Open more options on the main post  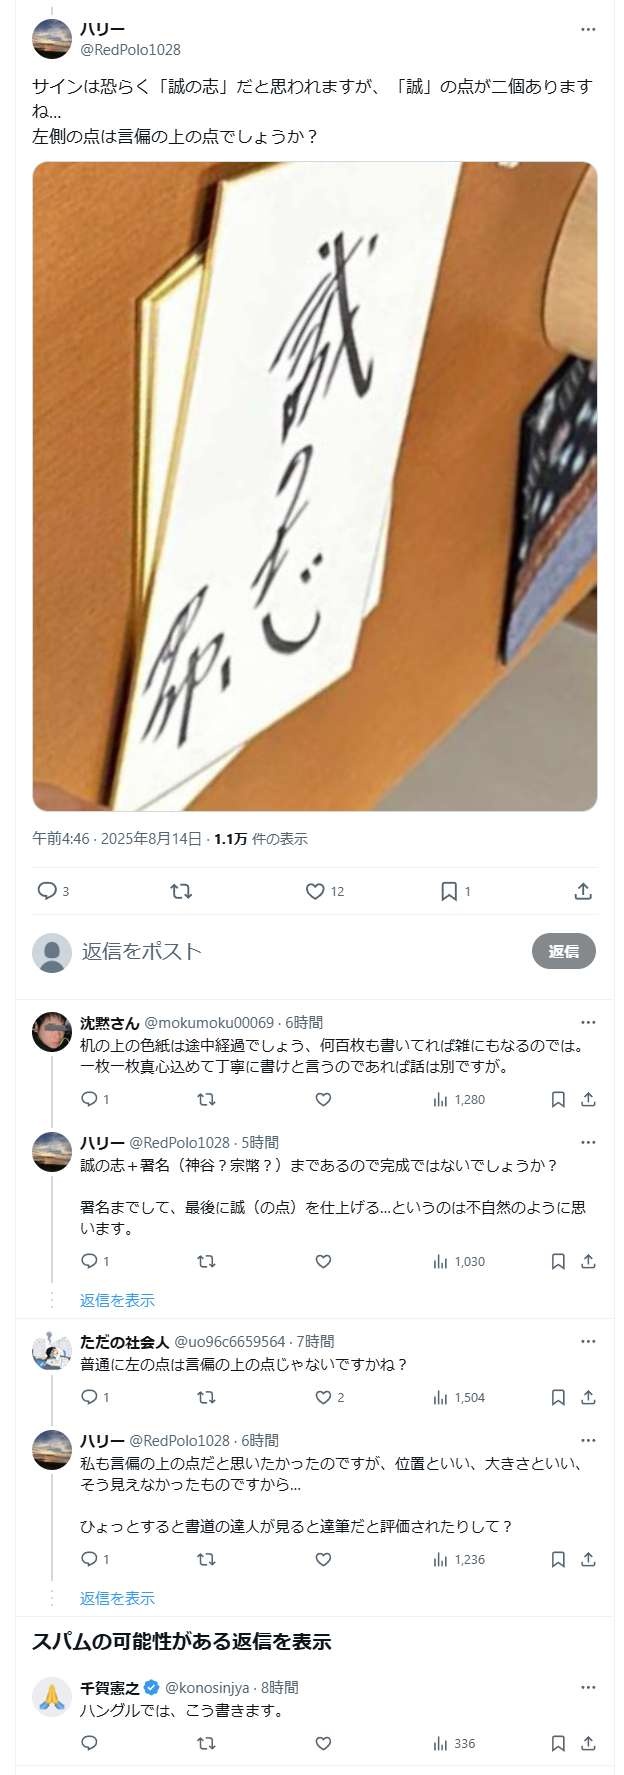tap(588, 29)
